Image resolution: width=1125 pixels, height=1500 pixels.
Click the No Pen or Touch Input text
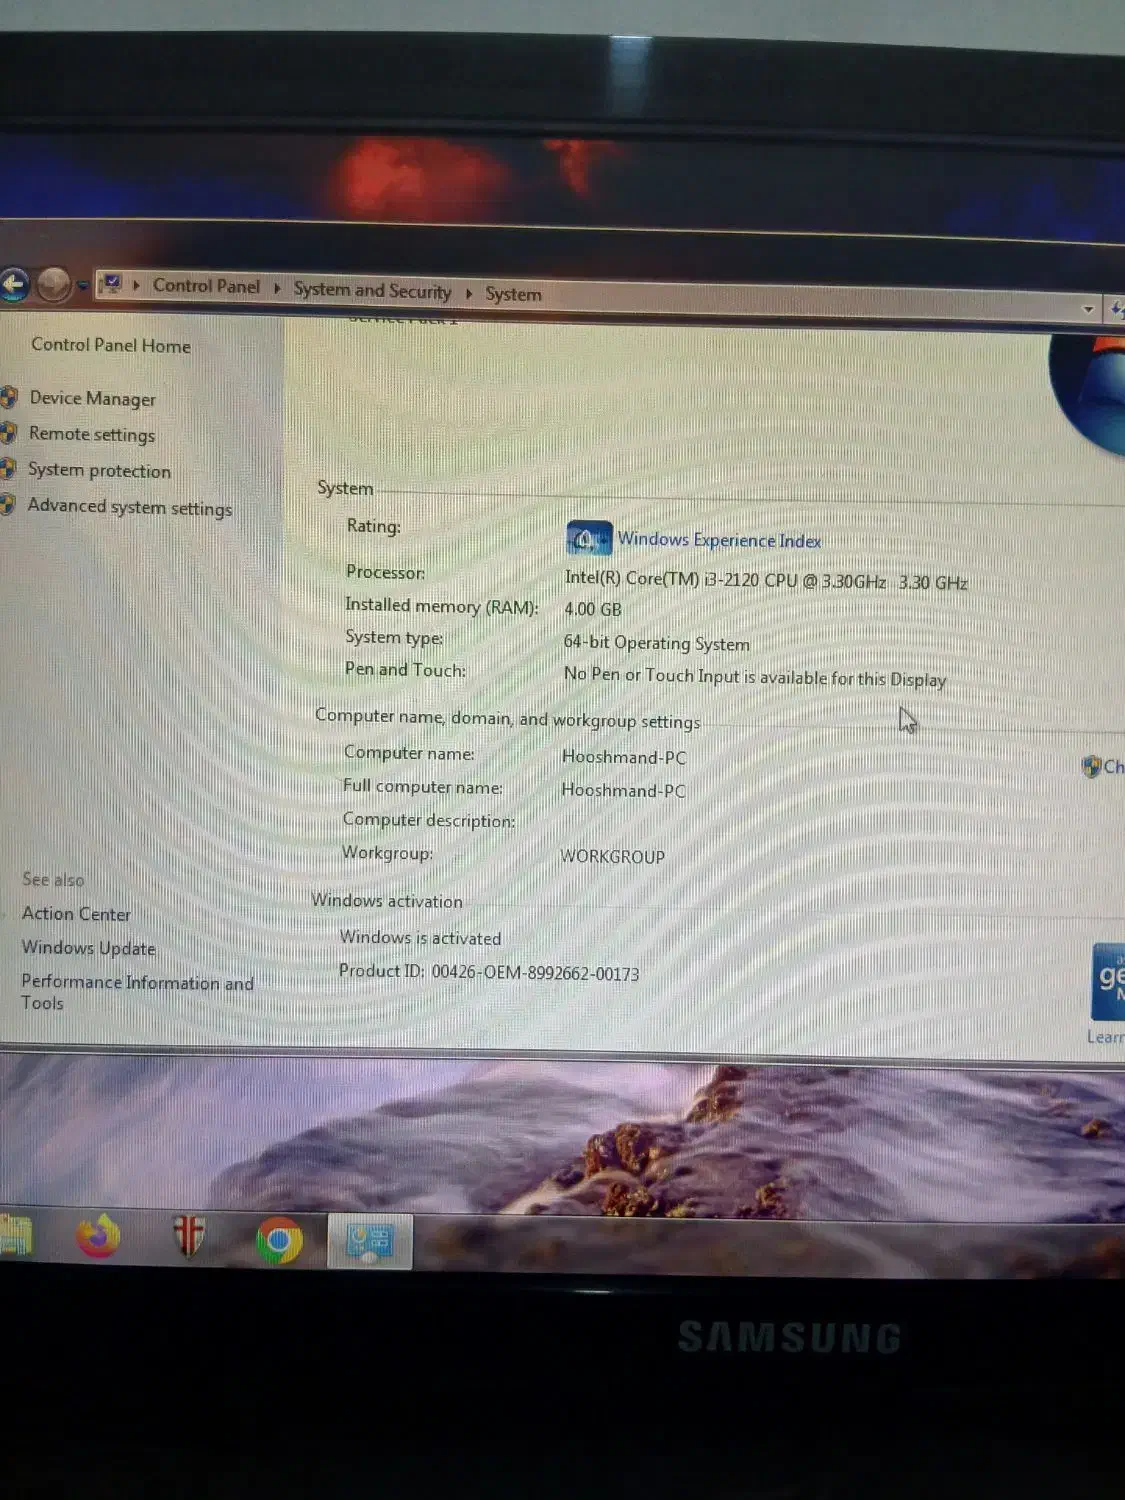pyautogui.click(x=755, y=677)
